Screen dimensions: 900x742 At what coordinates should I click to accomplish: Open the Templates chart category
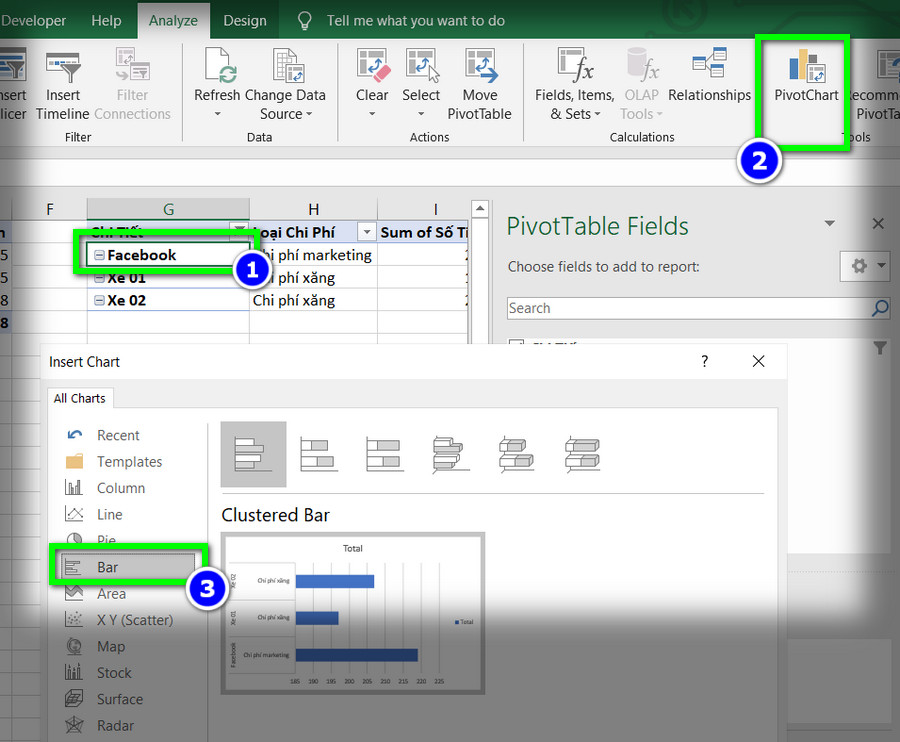click(x=130, y=461)
